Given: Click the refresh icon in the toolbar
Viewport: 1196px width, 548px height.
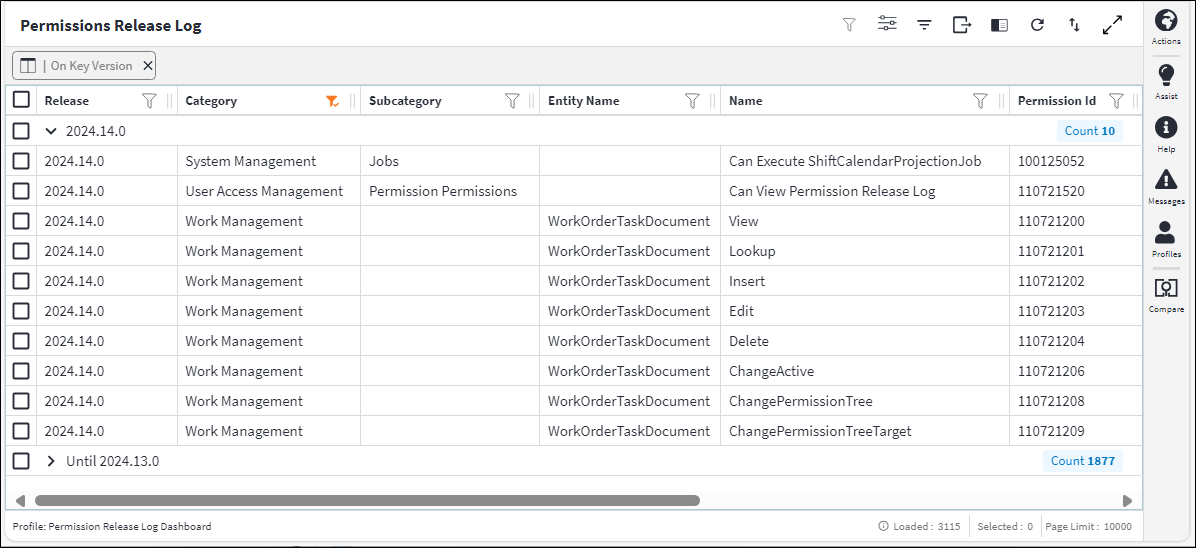Looking at the screenshot, I should pyautogui.click(x=1037, y=25).
